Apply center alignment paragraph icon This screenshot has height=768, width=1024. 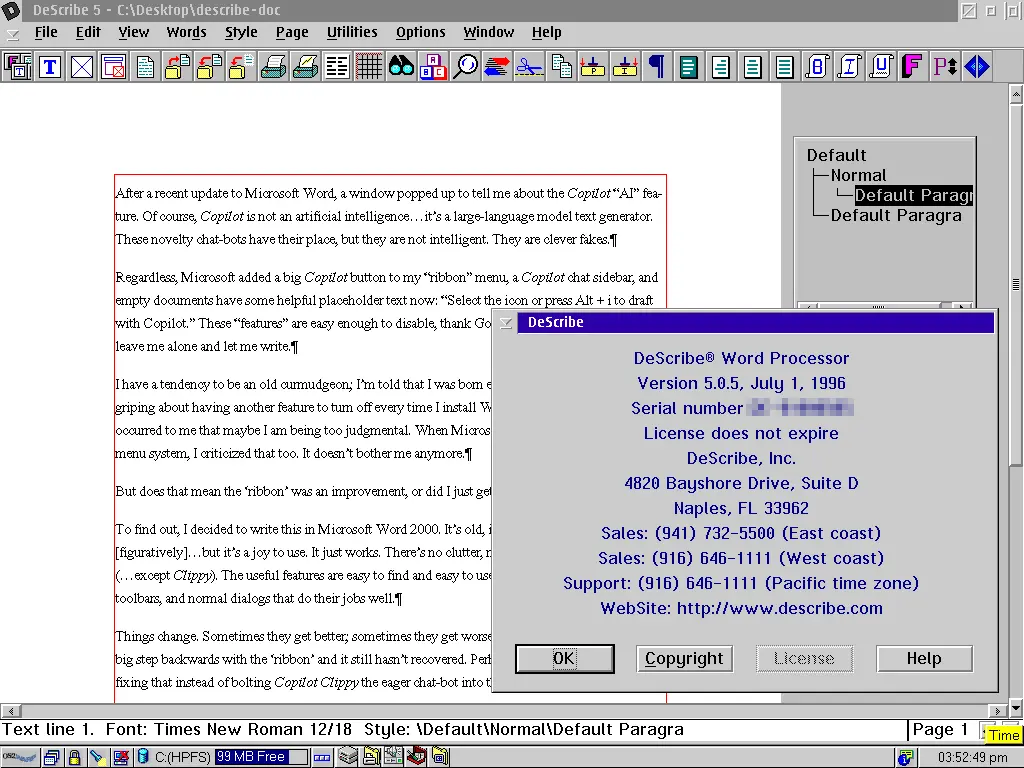[754, 67]
